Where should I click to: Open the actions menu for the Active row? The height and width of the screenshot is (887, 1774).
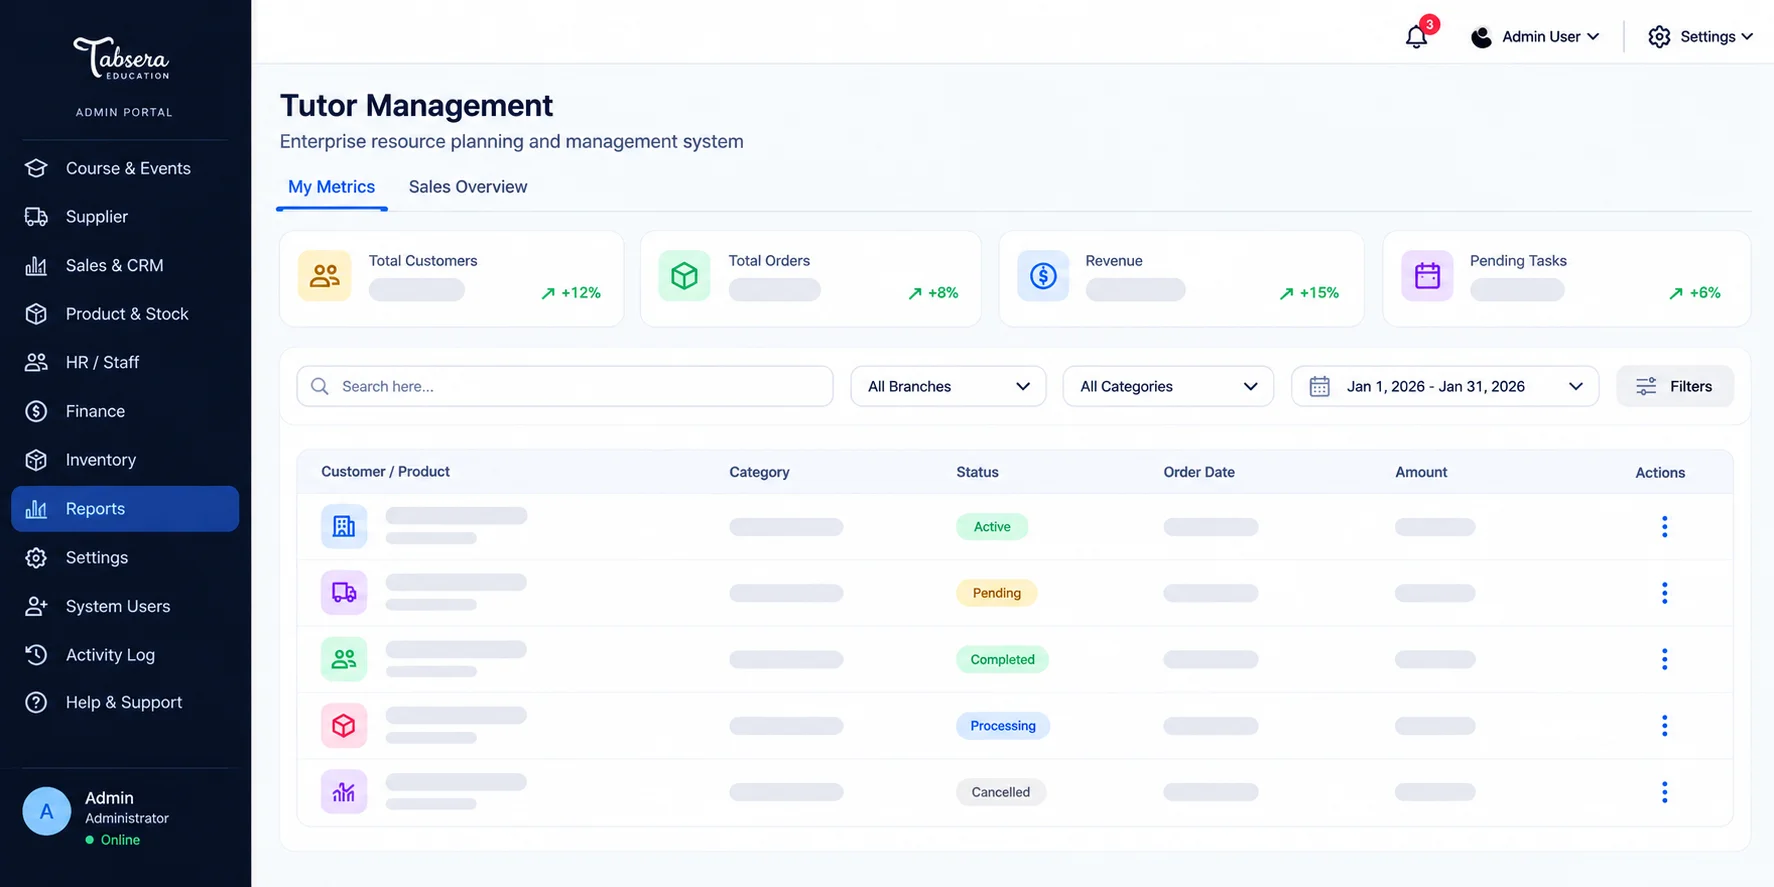tap(1664, 527)
